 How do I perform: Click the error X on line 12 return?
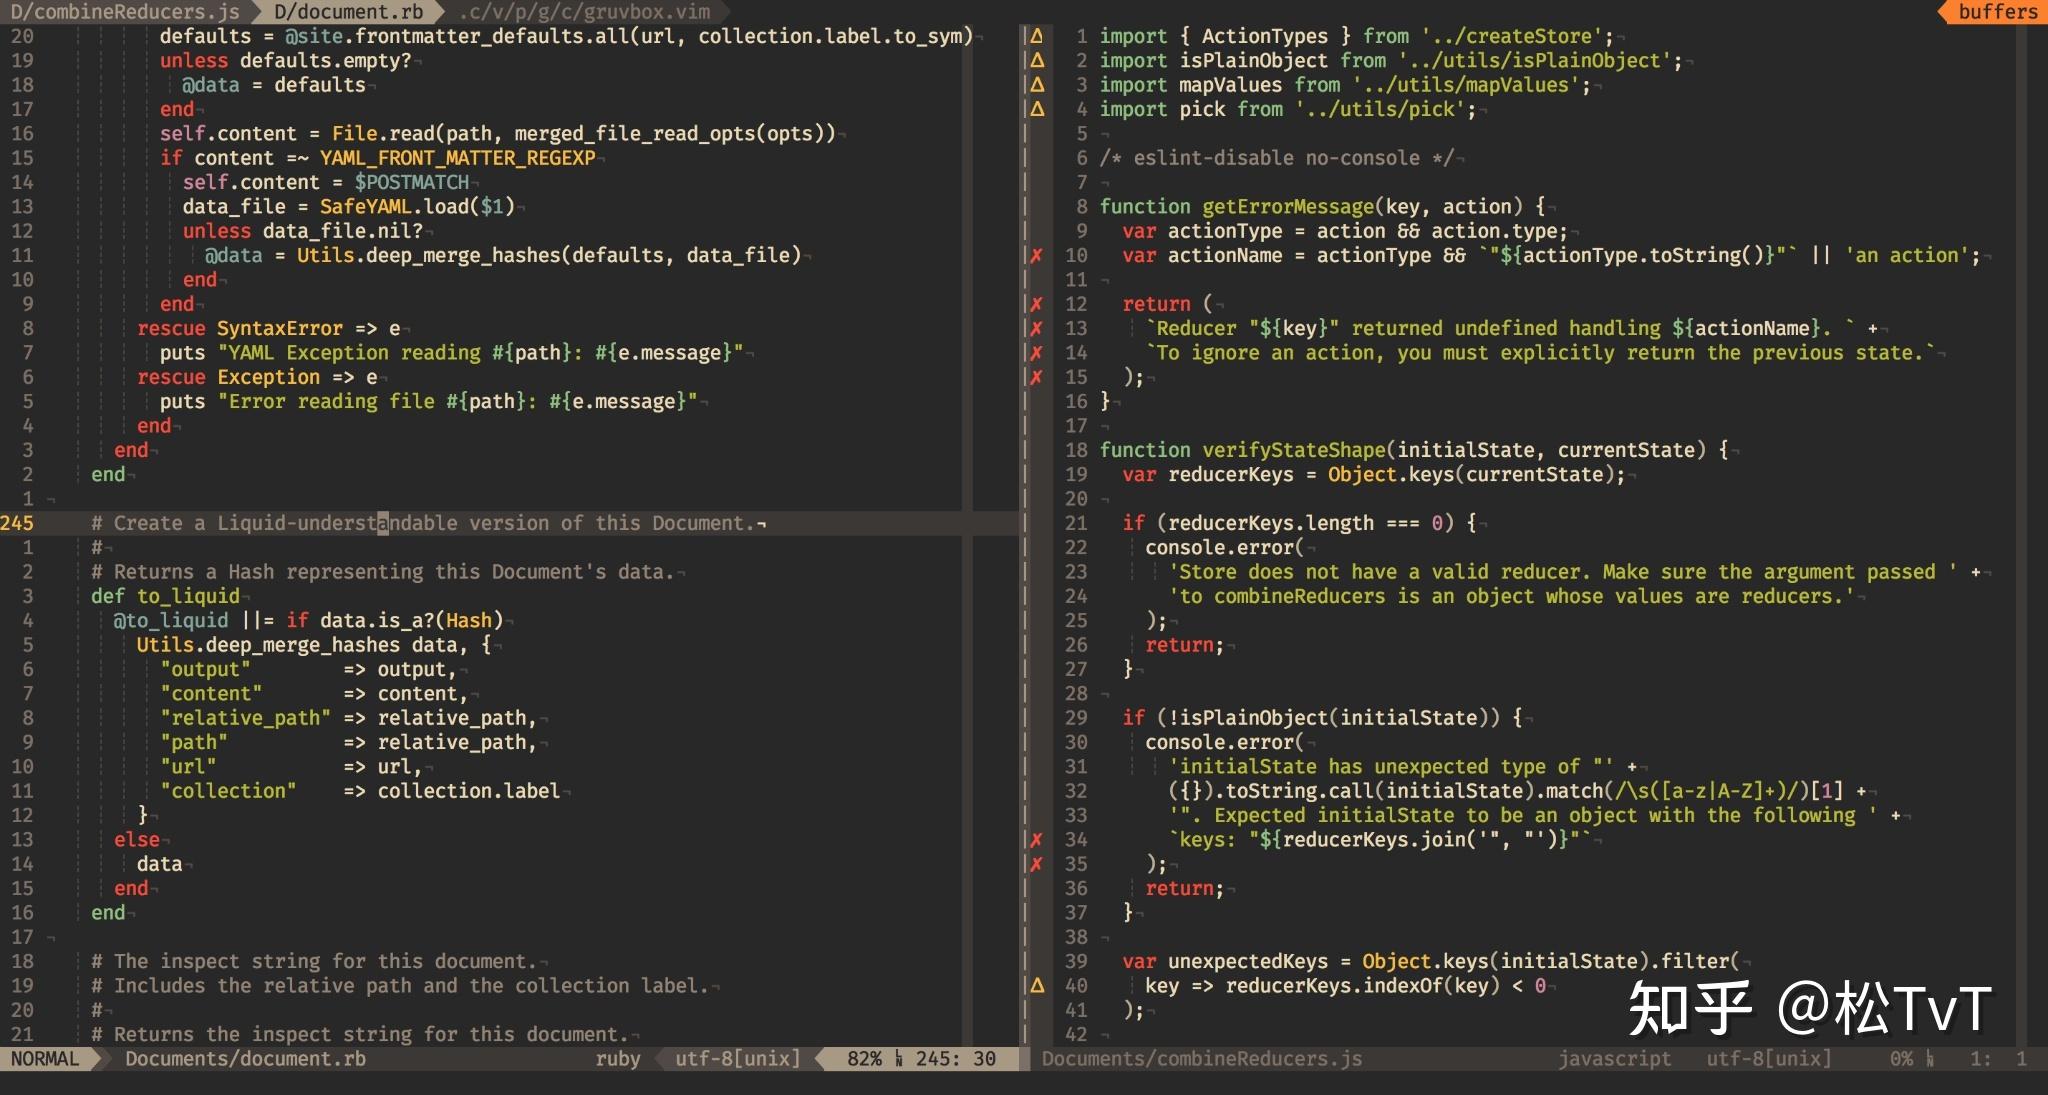(x=1037, y=304)
